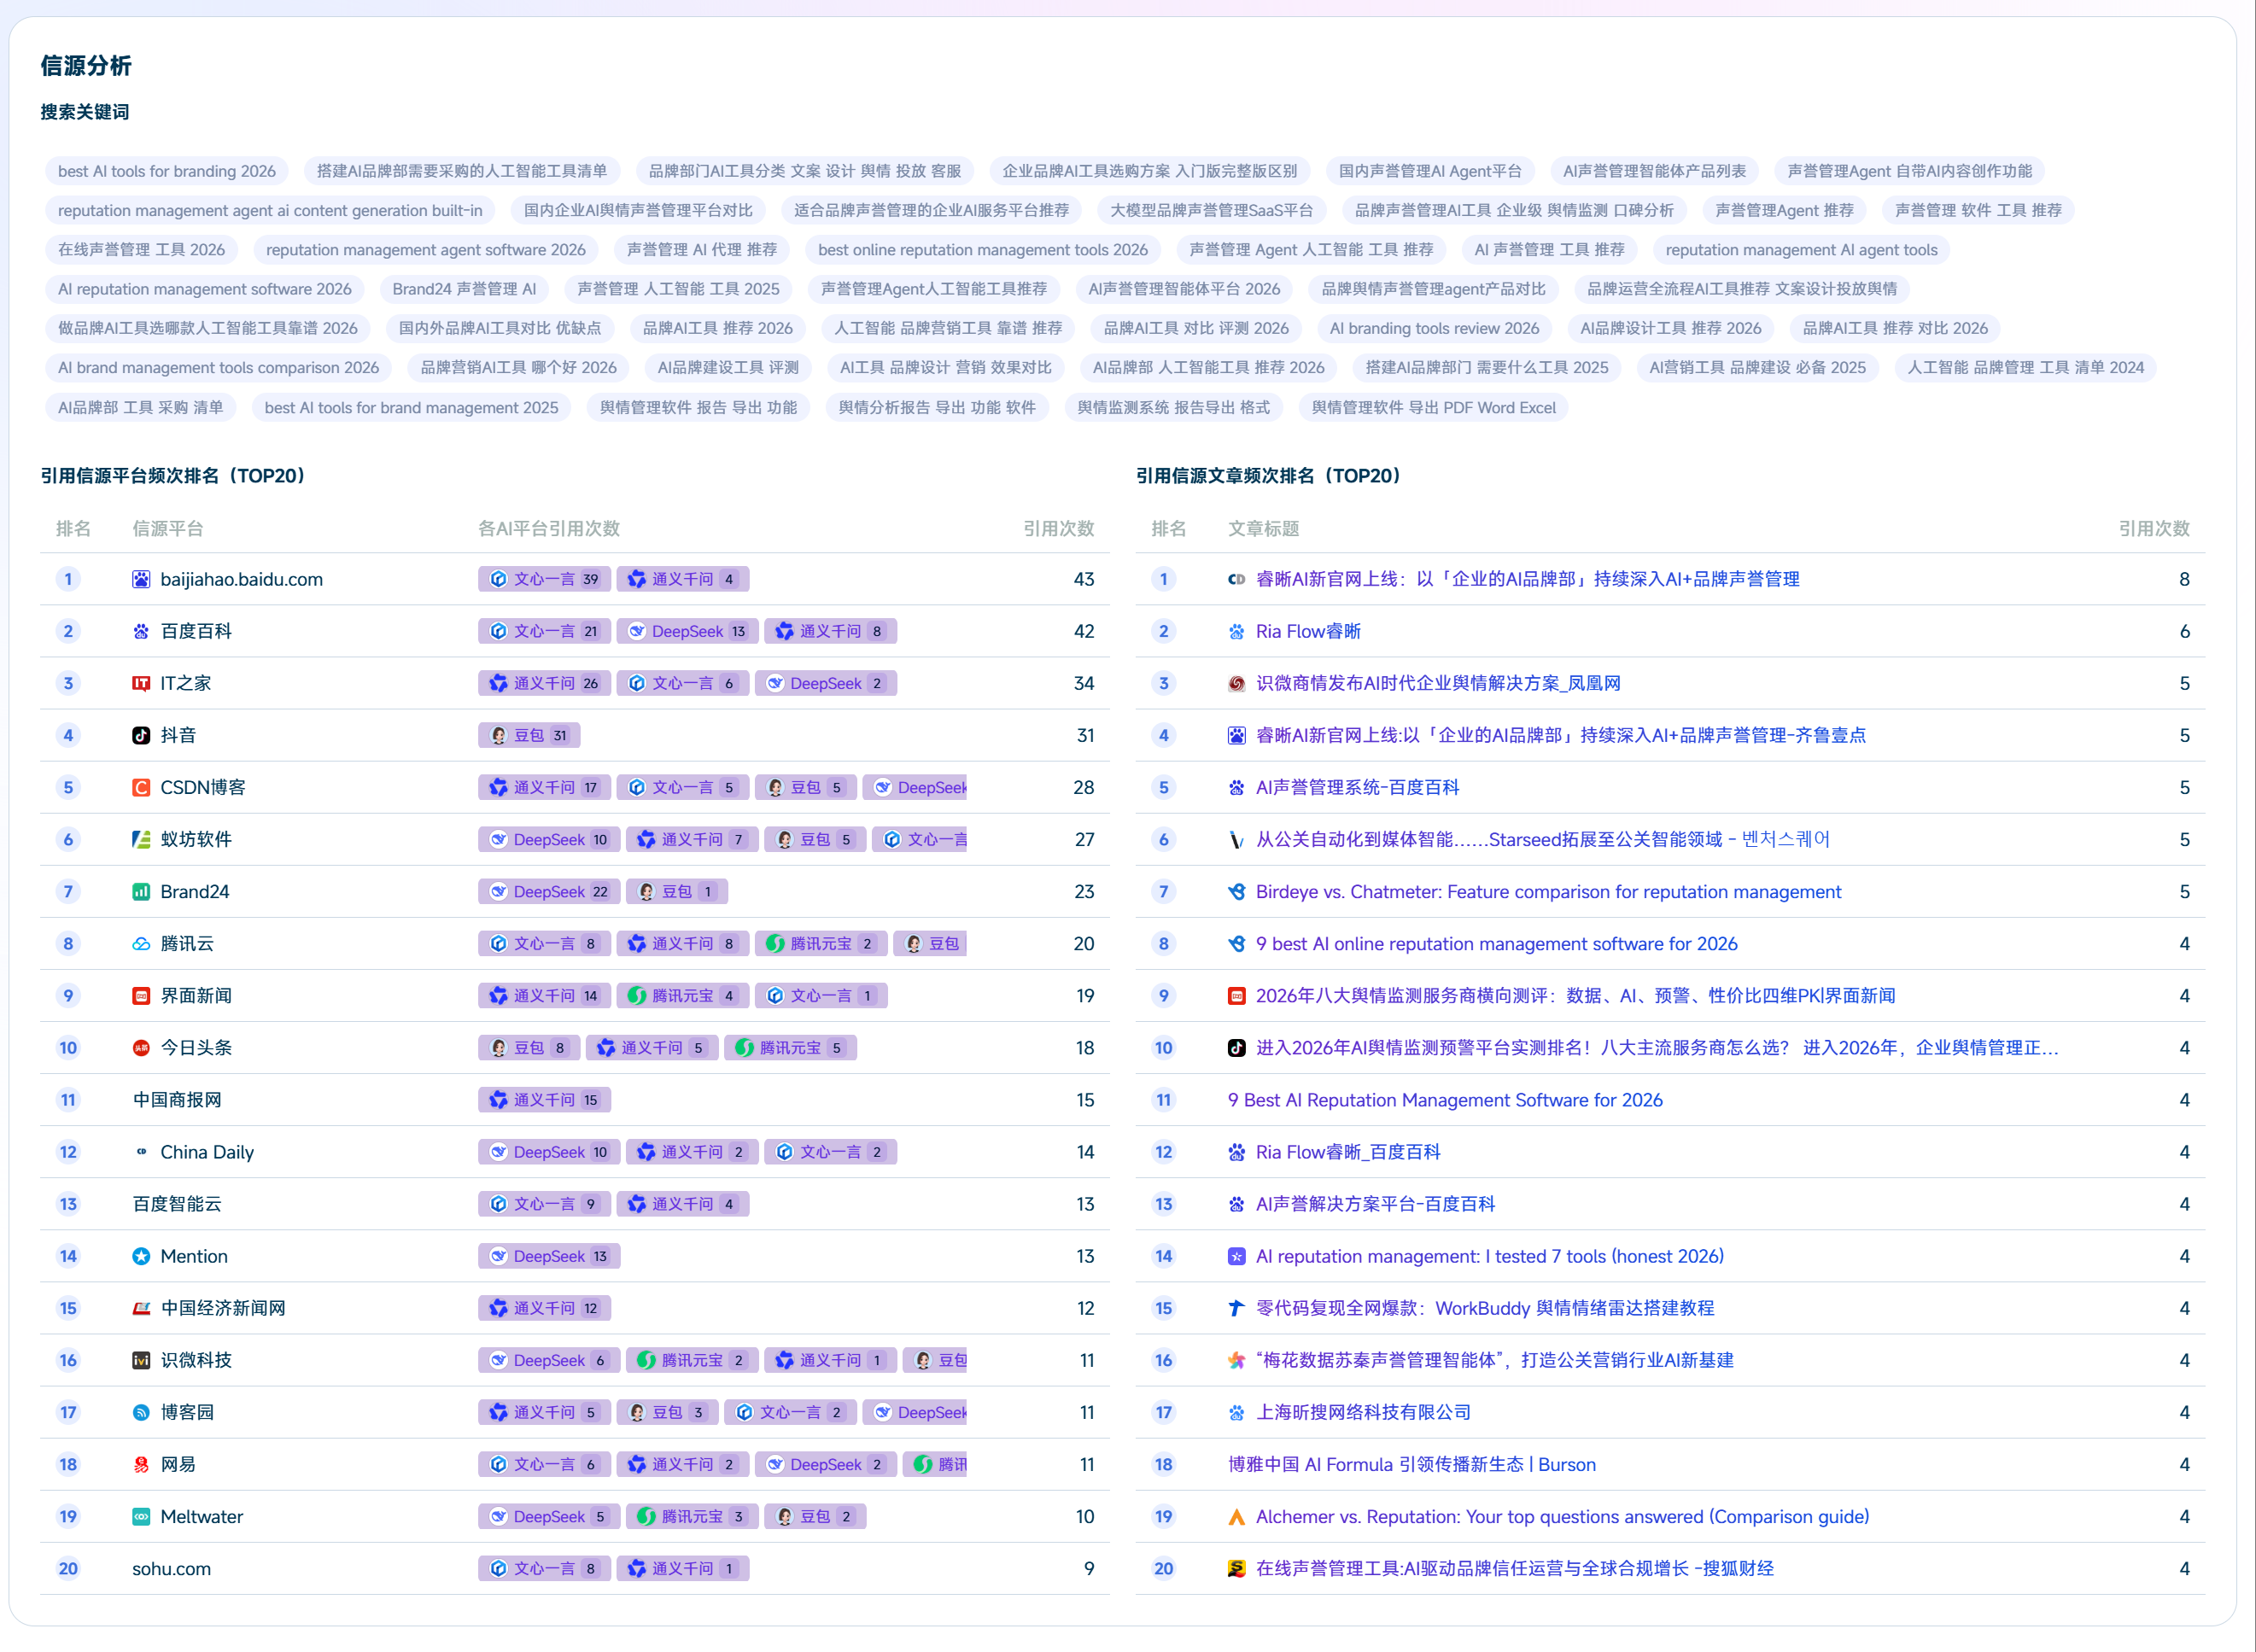Click the 百度智能云 source name
Viewport: 2256px width, 1652px height.
(x=177, y=1204)
